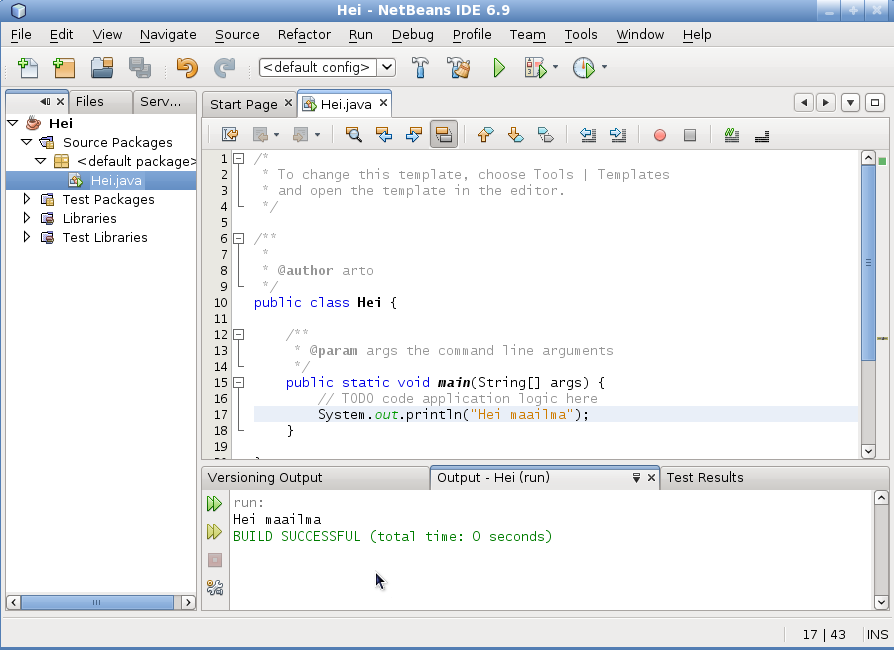Image resolution: width=894 pixels, height=650 pixels.
Task: Click the Projects panel horizontal scrollbar thumb
Action: coord(97,602)
